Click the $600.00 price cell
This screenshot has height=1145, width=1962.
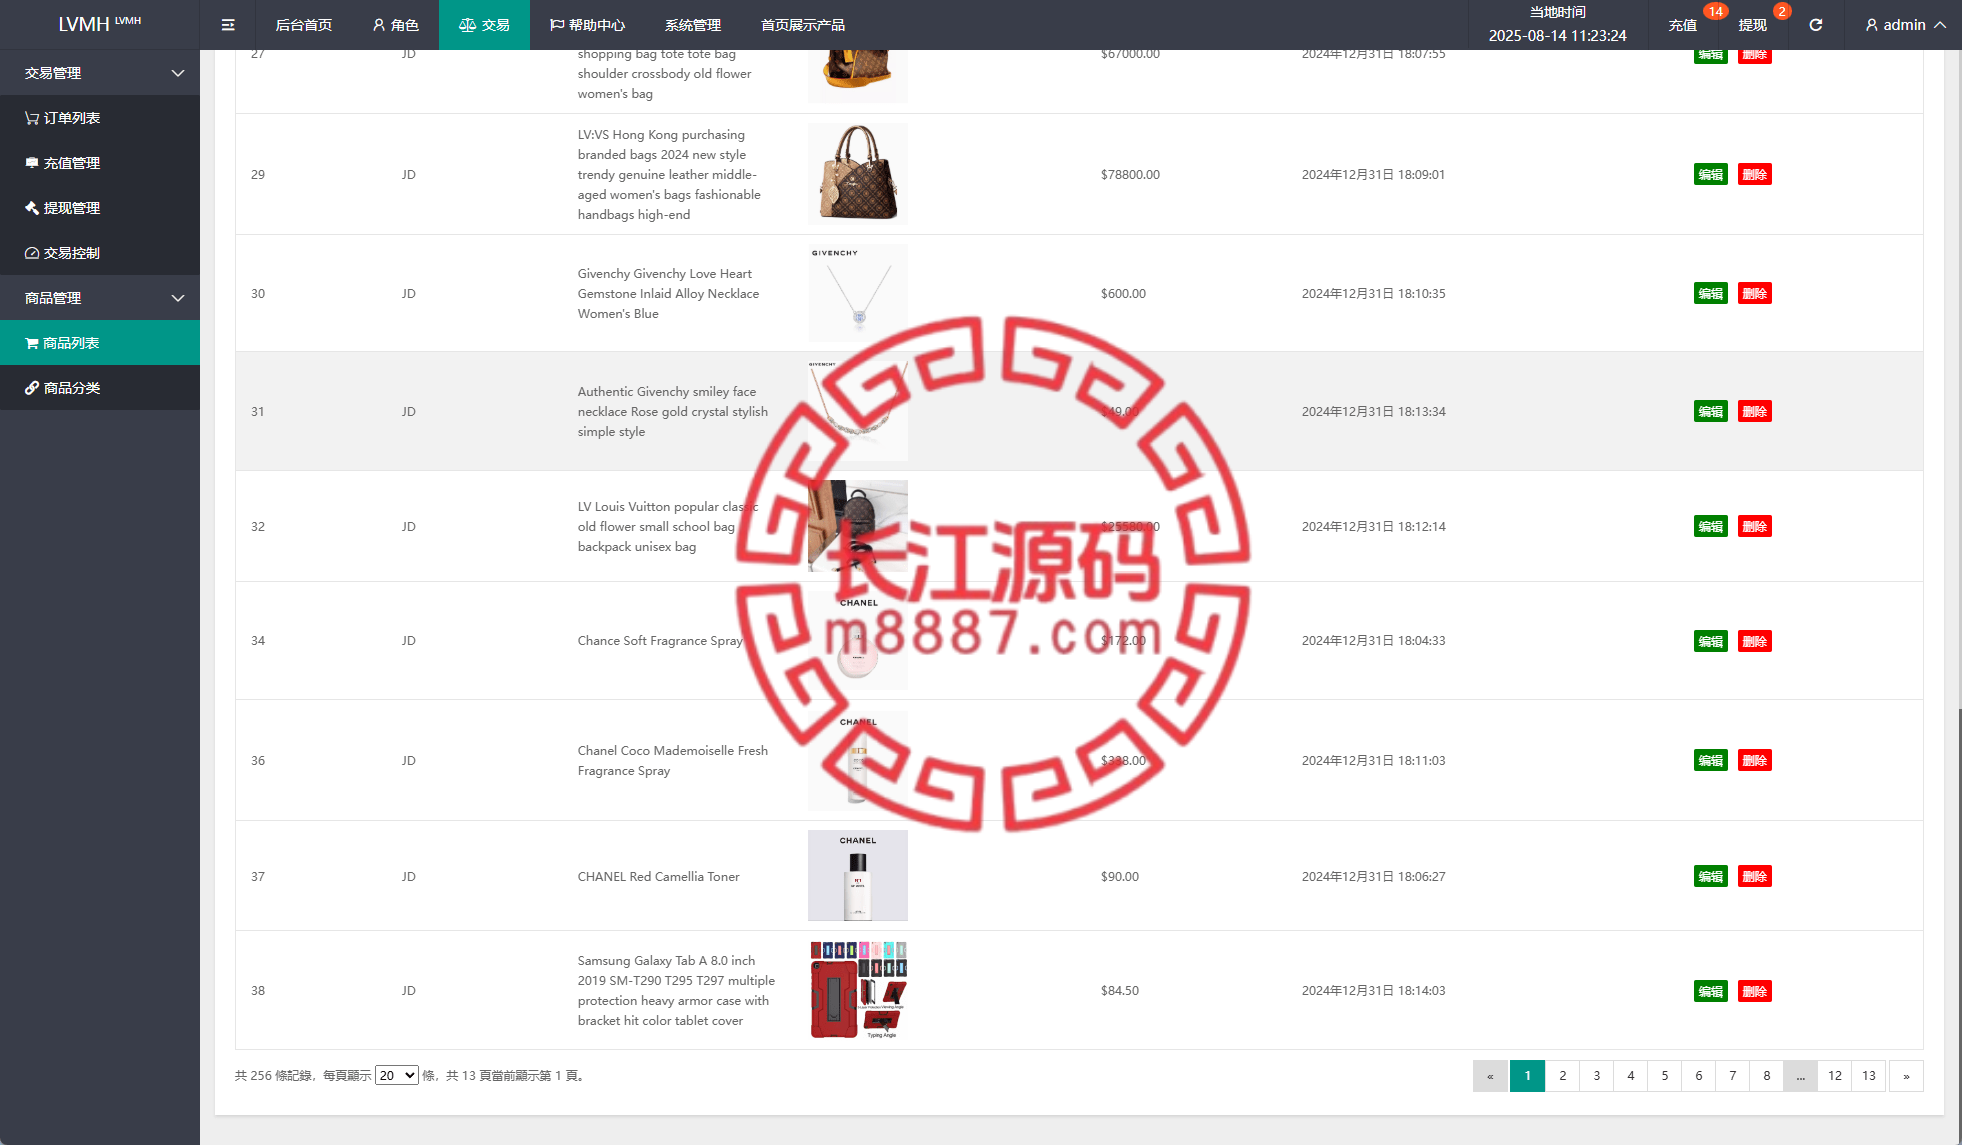click(1123, 293)
